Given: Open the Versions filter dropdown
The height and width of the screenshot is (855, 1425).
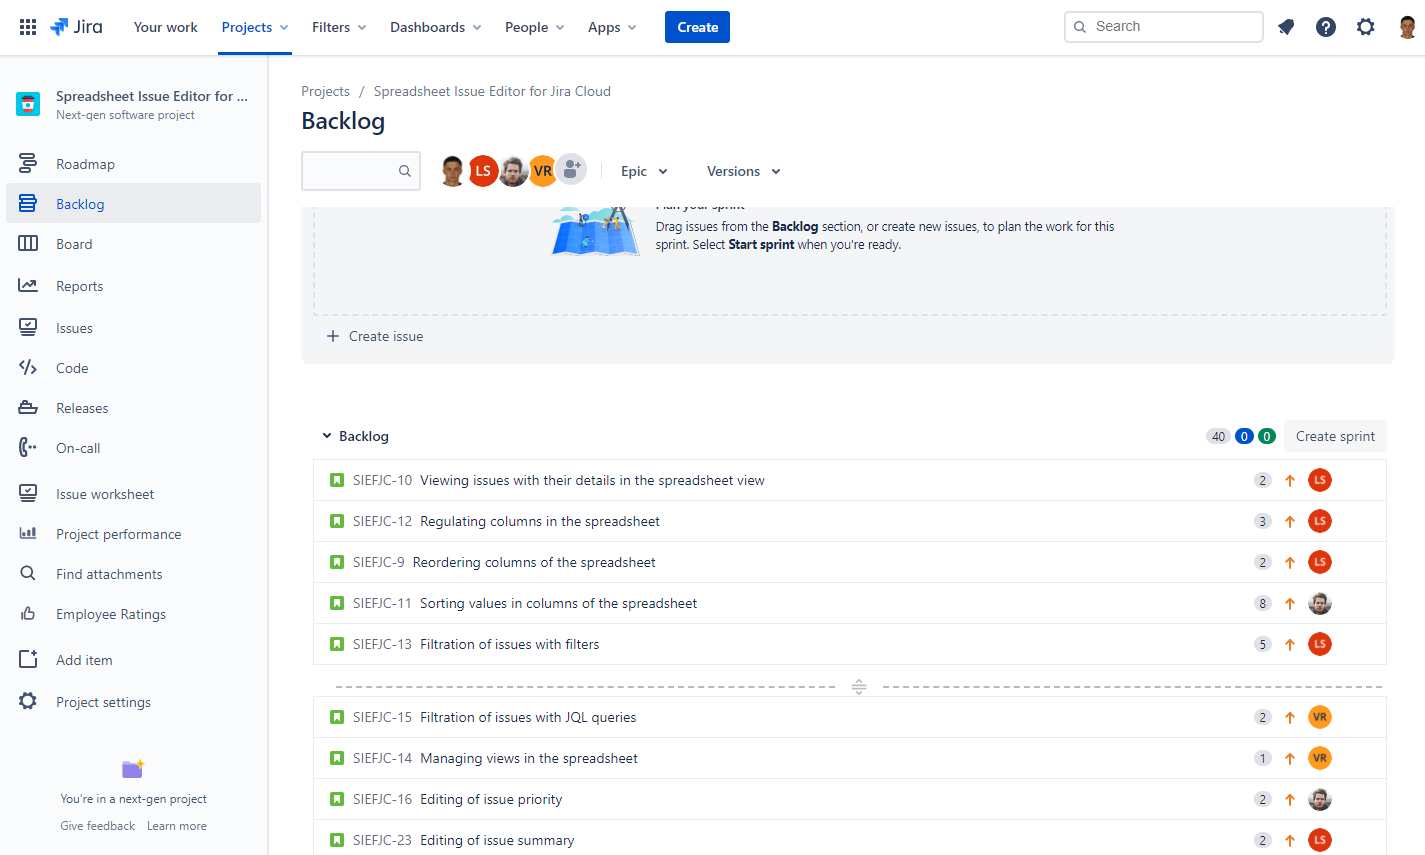Looking at the screenshot, I should (x=743, y=171).
